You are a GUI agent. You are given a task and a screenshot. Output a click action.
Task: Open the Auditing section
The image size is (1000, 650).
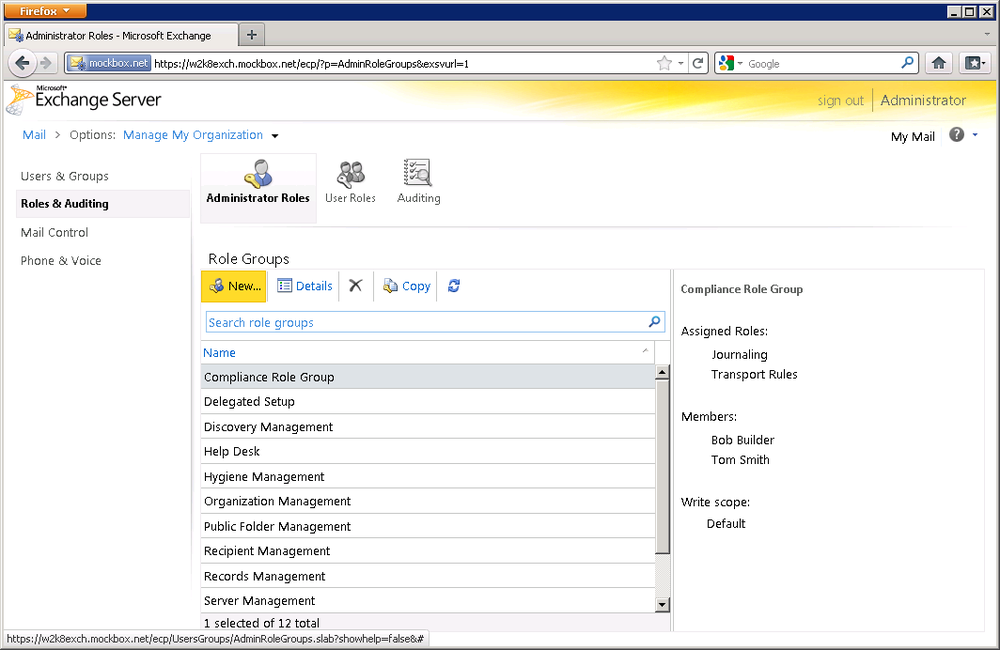(x=418, y=182)
